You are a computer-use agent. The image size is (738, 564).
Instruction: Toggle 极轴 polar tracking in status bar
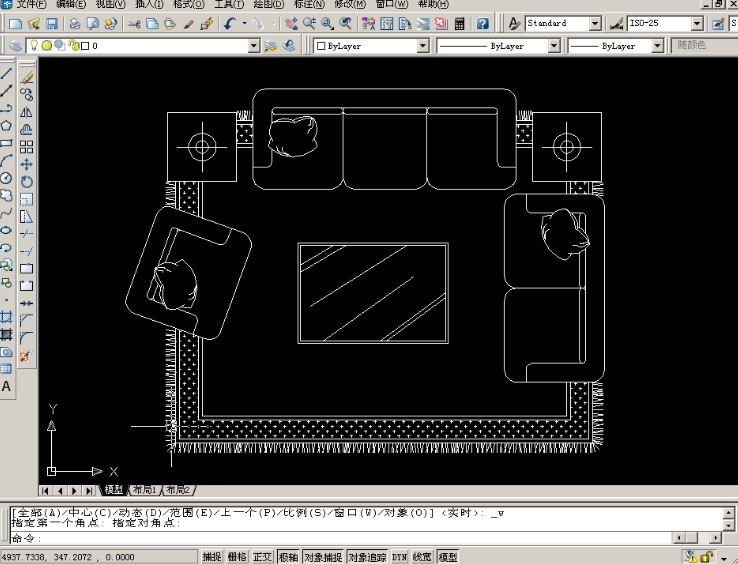coord(288,557)
